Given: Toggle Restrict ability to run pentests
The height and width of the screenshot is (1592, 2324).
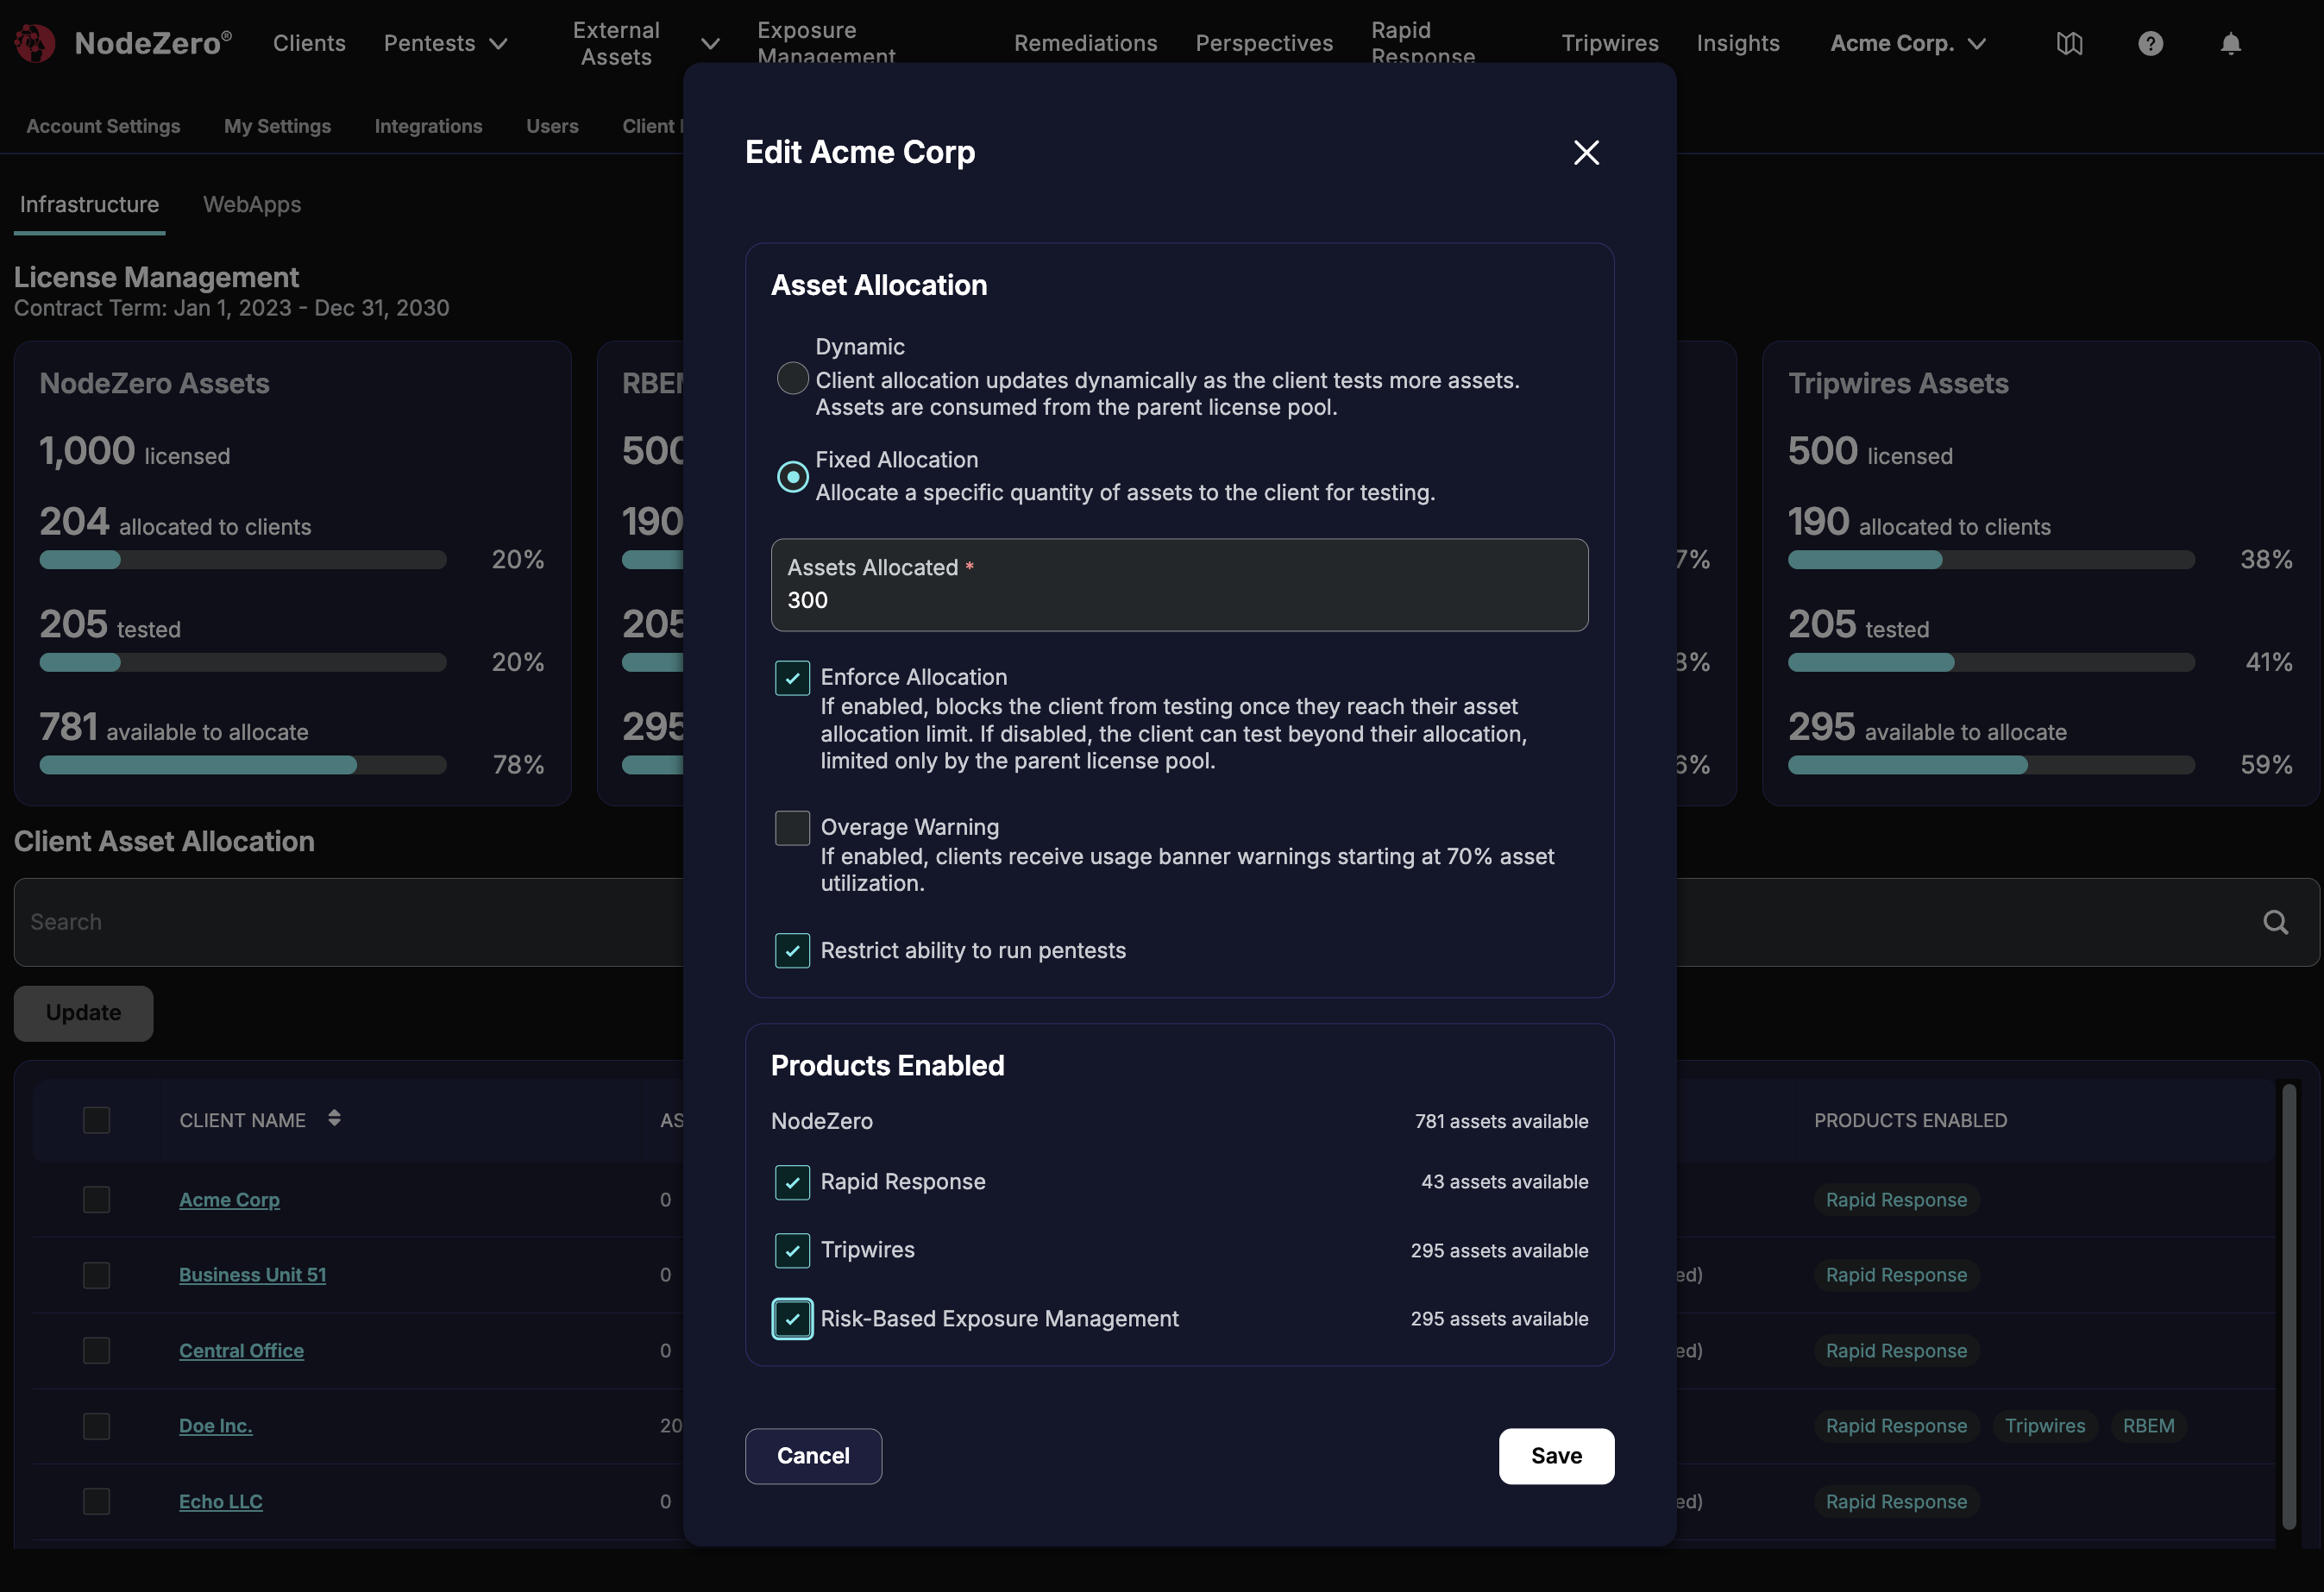Looking at the screenshot, I should tap(792, 950).
